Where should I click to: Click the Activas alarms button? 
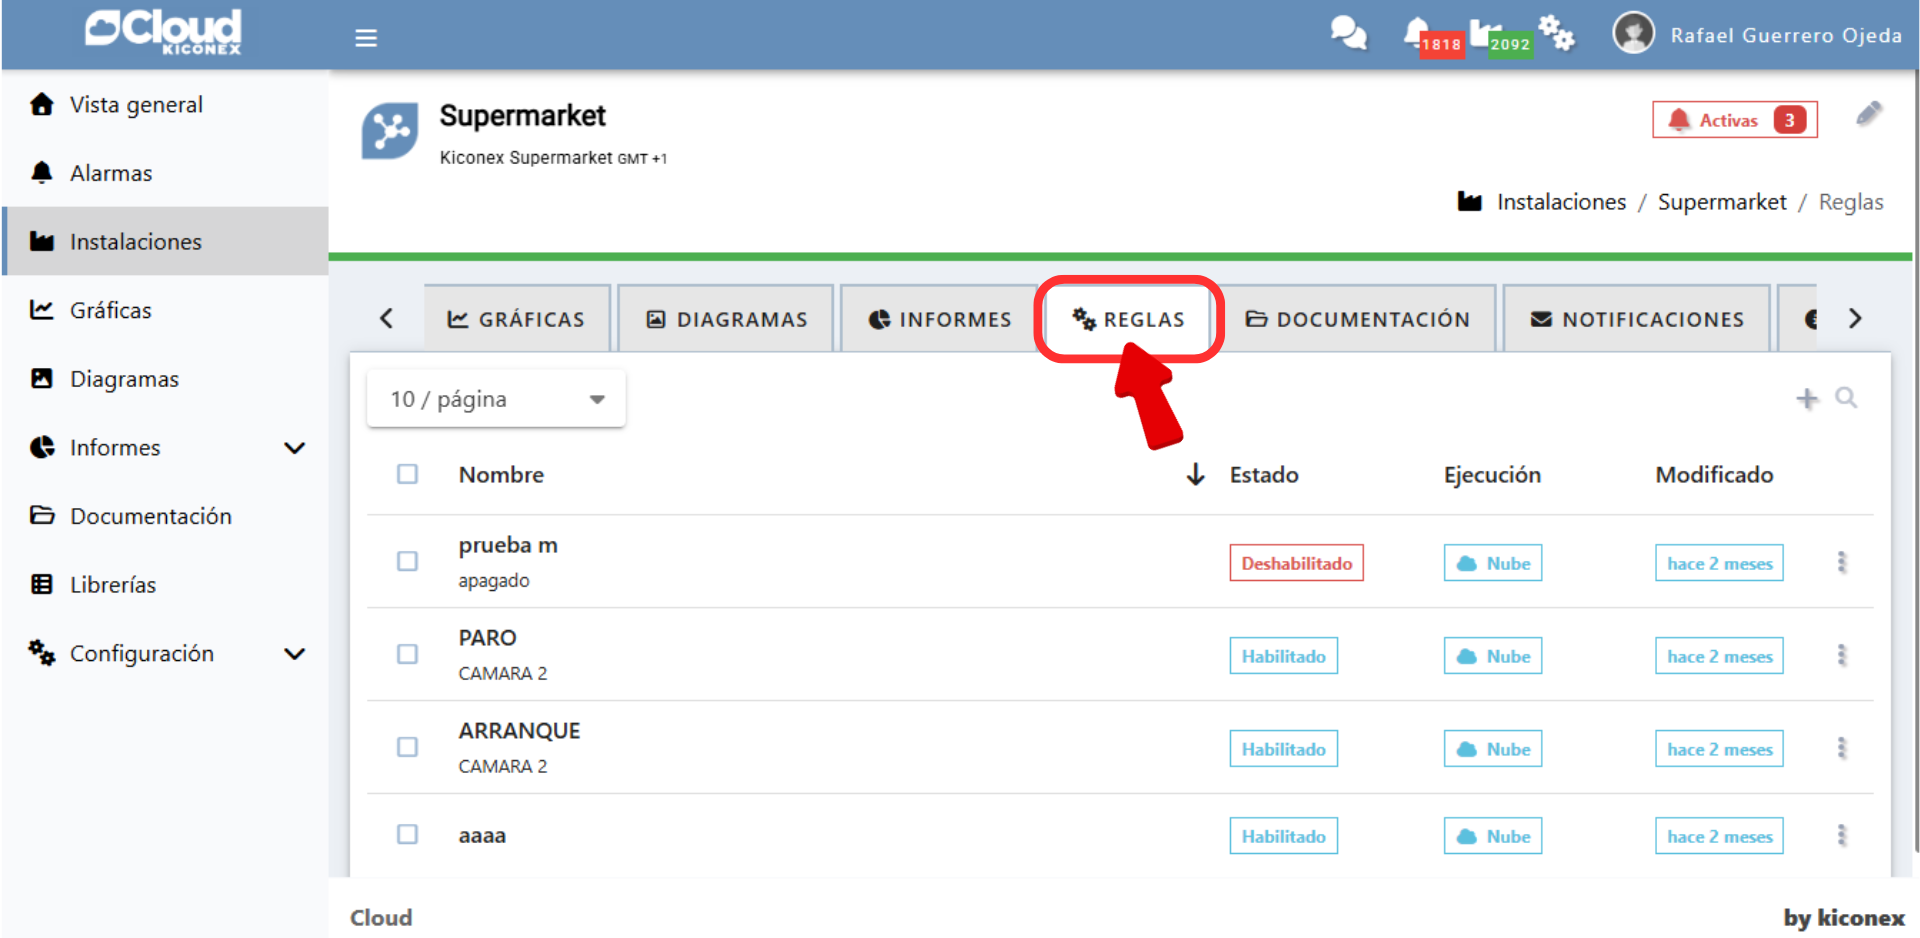click(1734, 120)
